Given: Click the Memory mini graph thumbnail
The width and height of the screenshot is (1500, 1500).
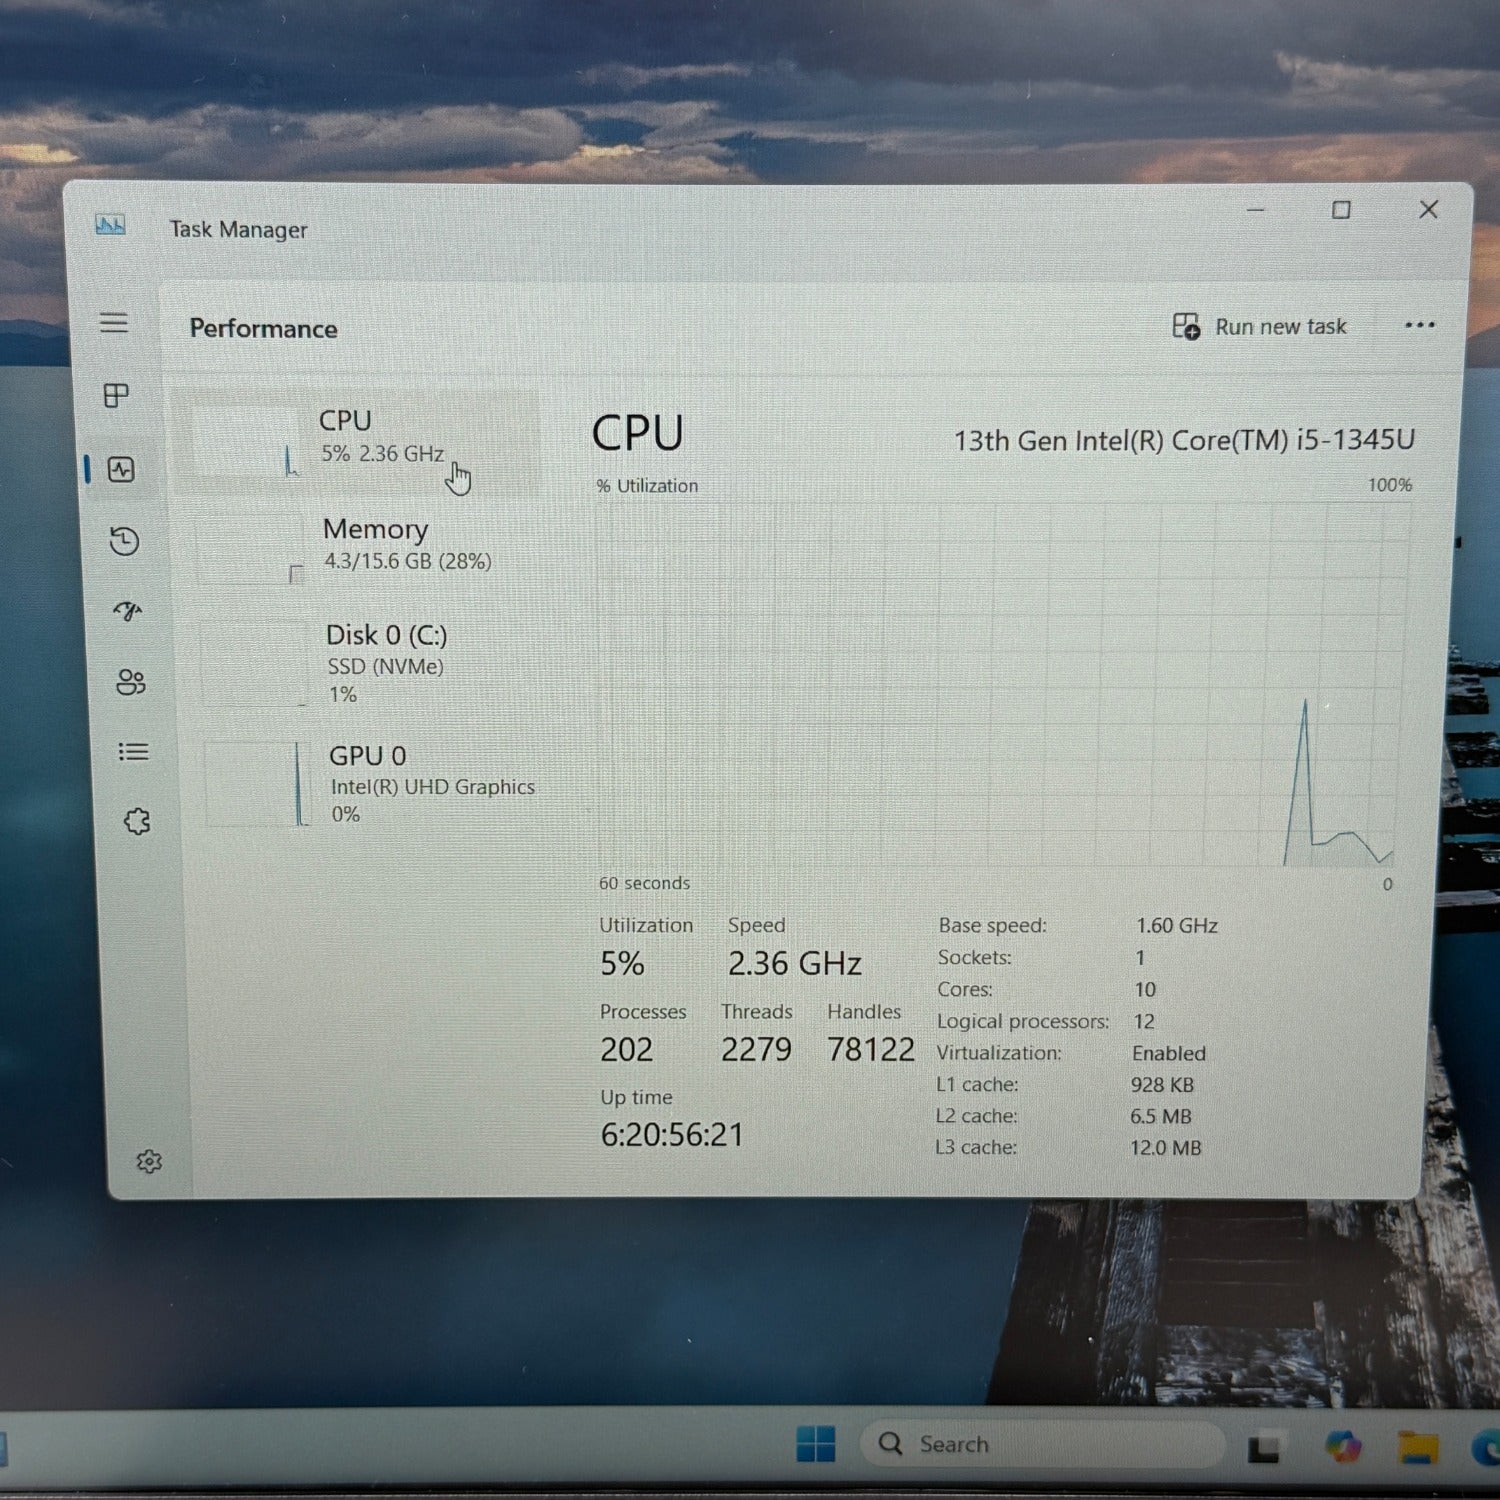Looking at the screenshot, I should click(250, 548).
